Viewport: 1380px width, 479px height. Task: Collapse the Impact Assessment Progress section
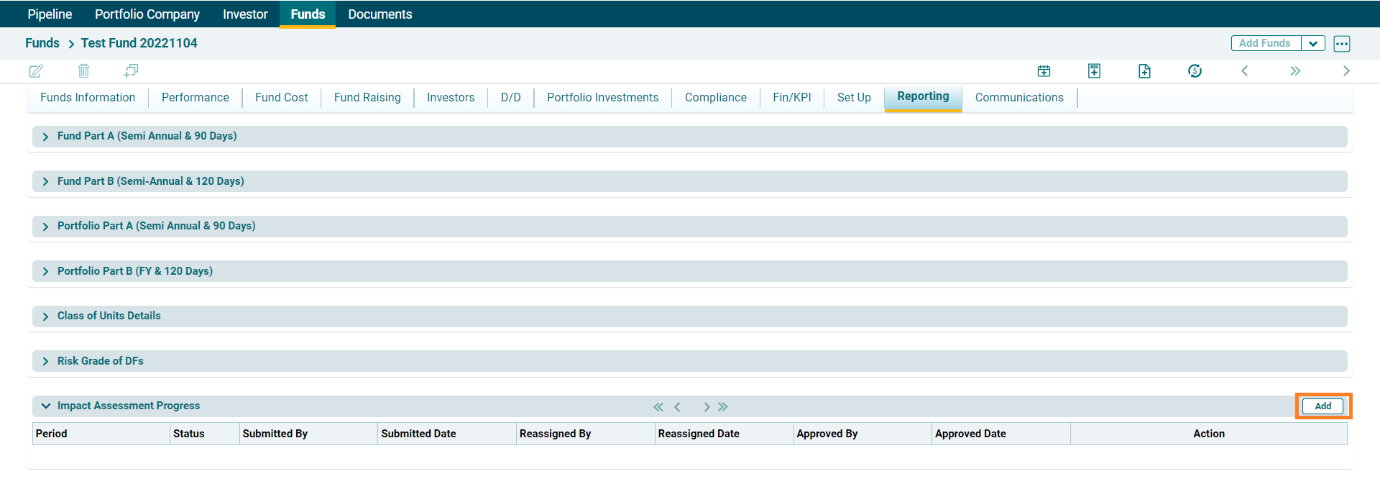click(x=46, y=406)
